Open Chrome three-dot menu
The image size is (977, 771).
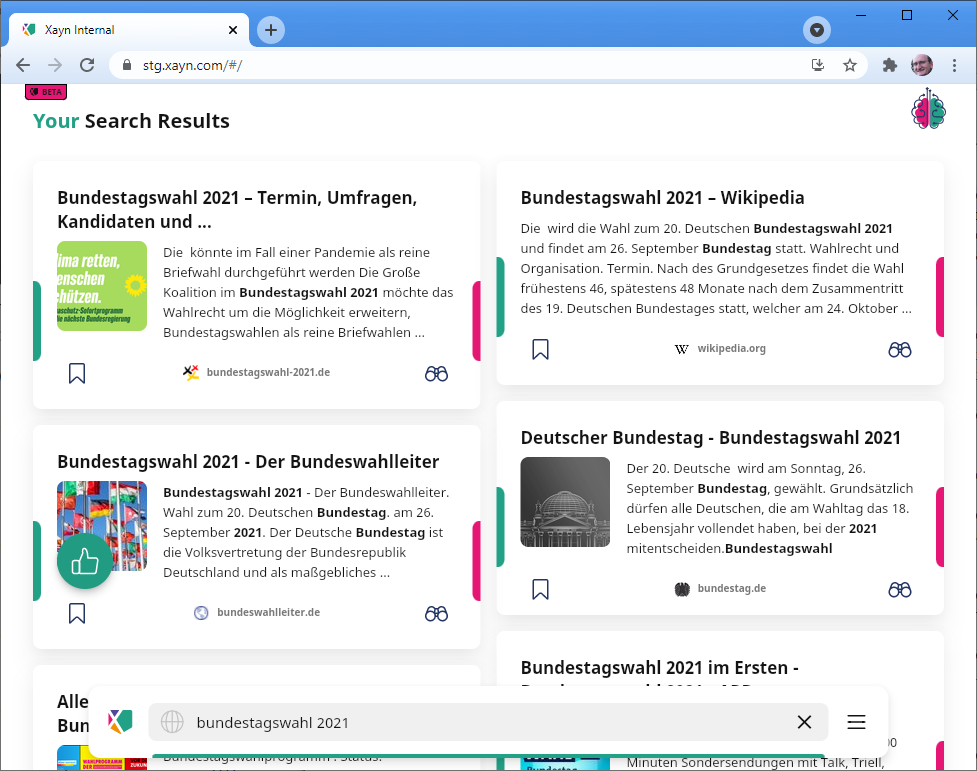point(954,65)
